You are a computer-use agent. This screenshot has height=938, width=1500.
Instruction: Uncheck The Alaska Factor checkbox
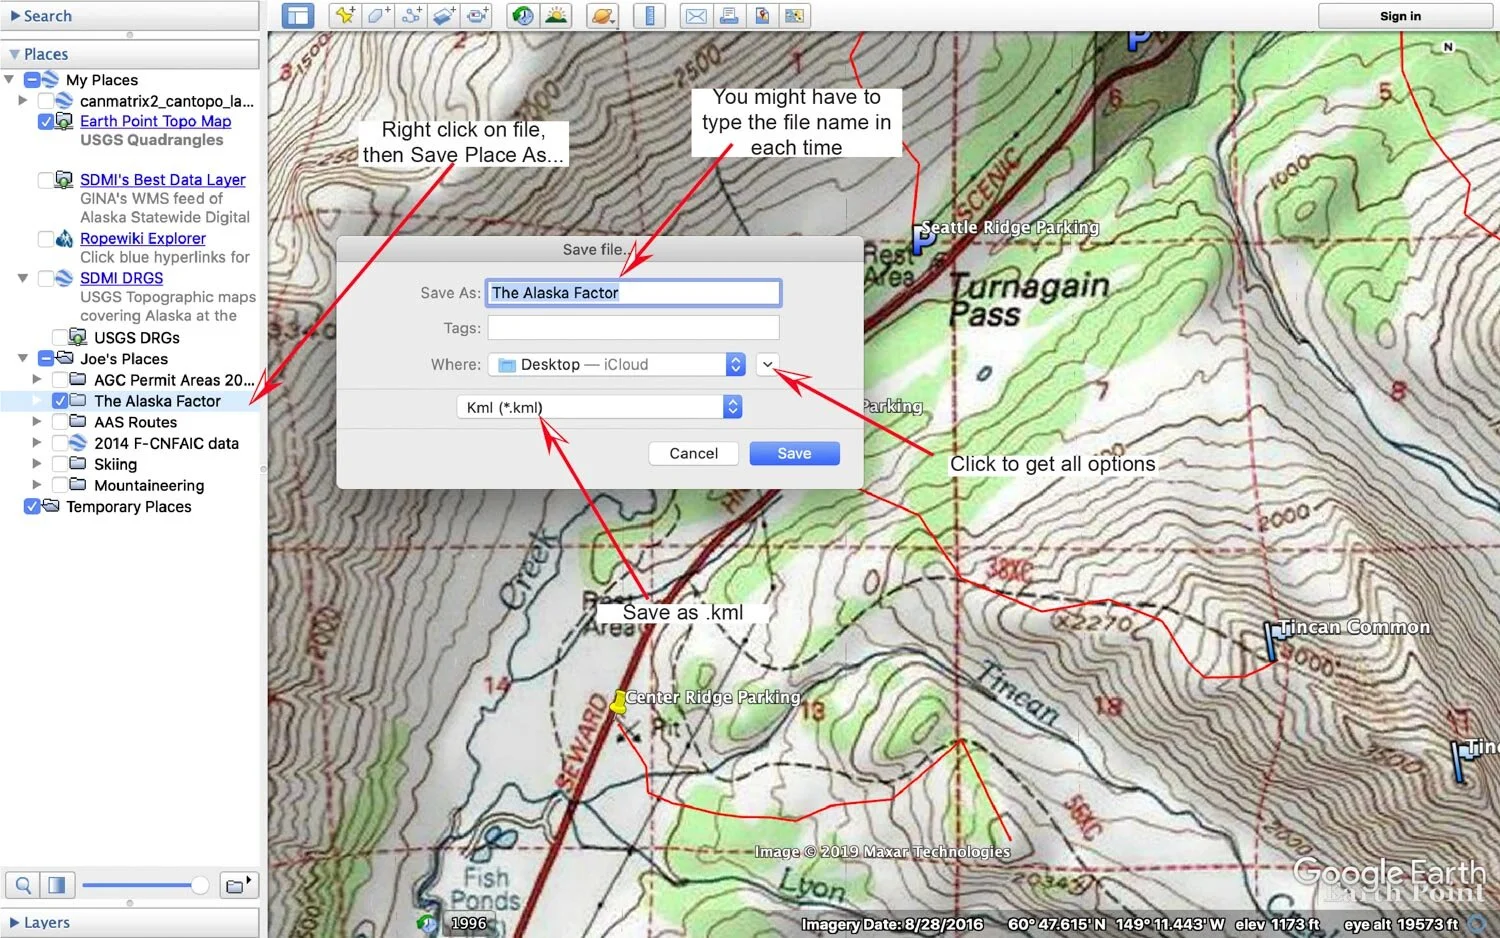coord(60,401)
